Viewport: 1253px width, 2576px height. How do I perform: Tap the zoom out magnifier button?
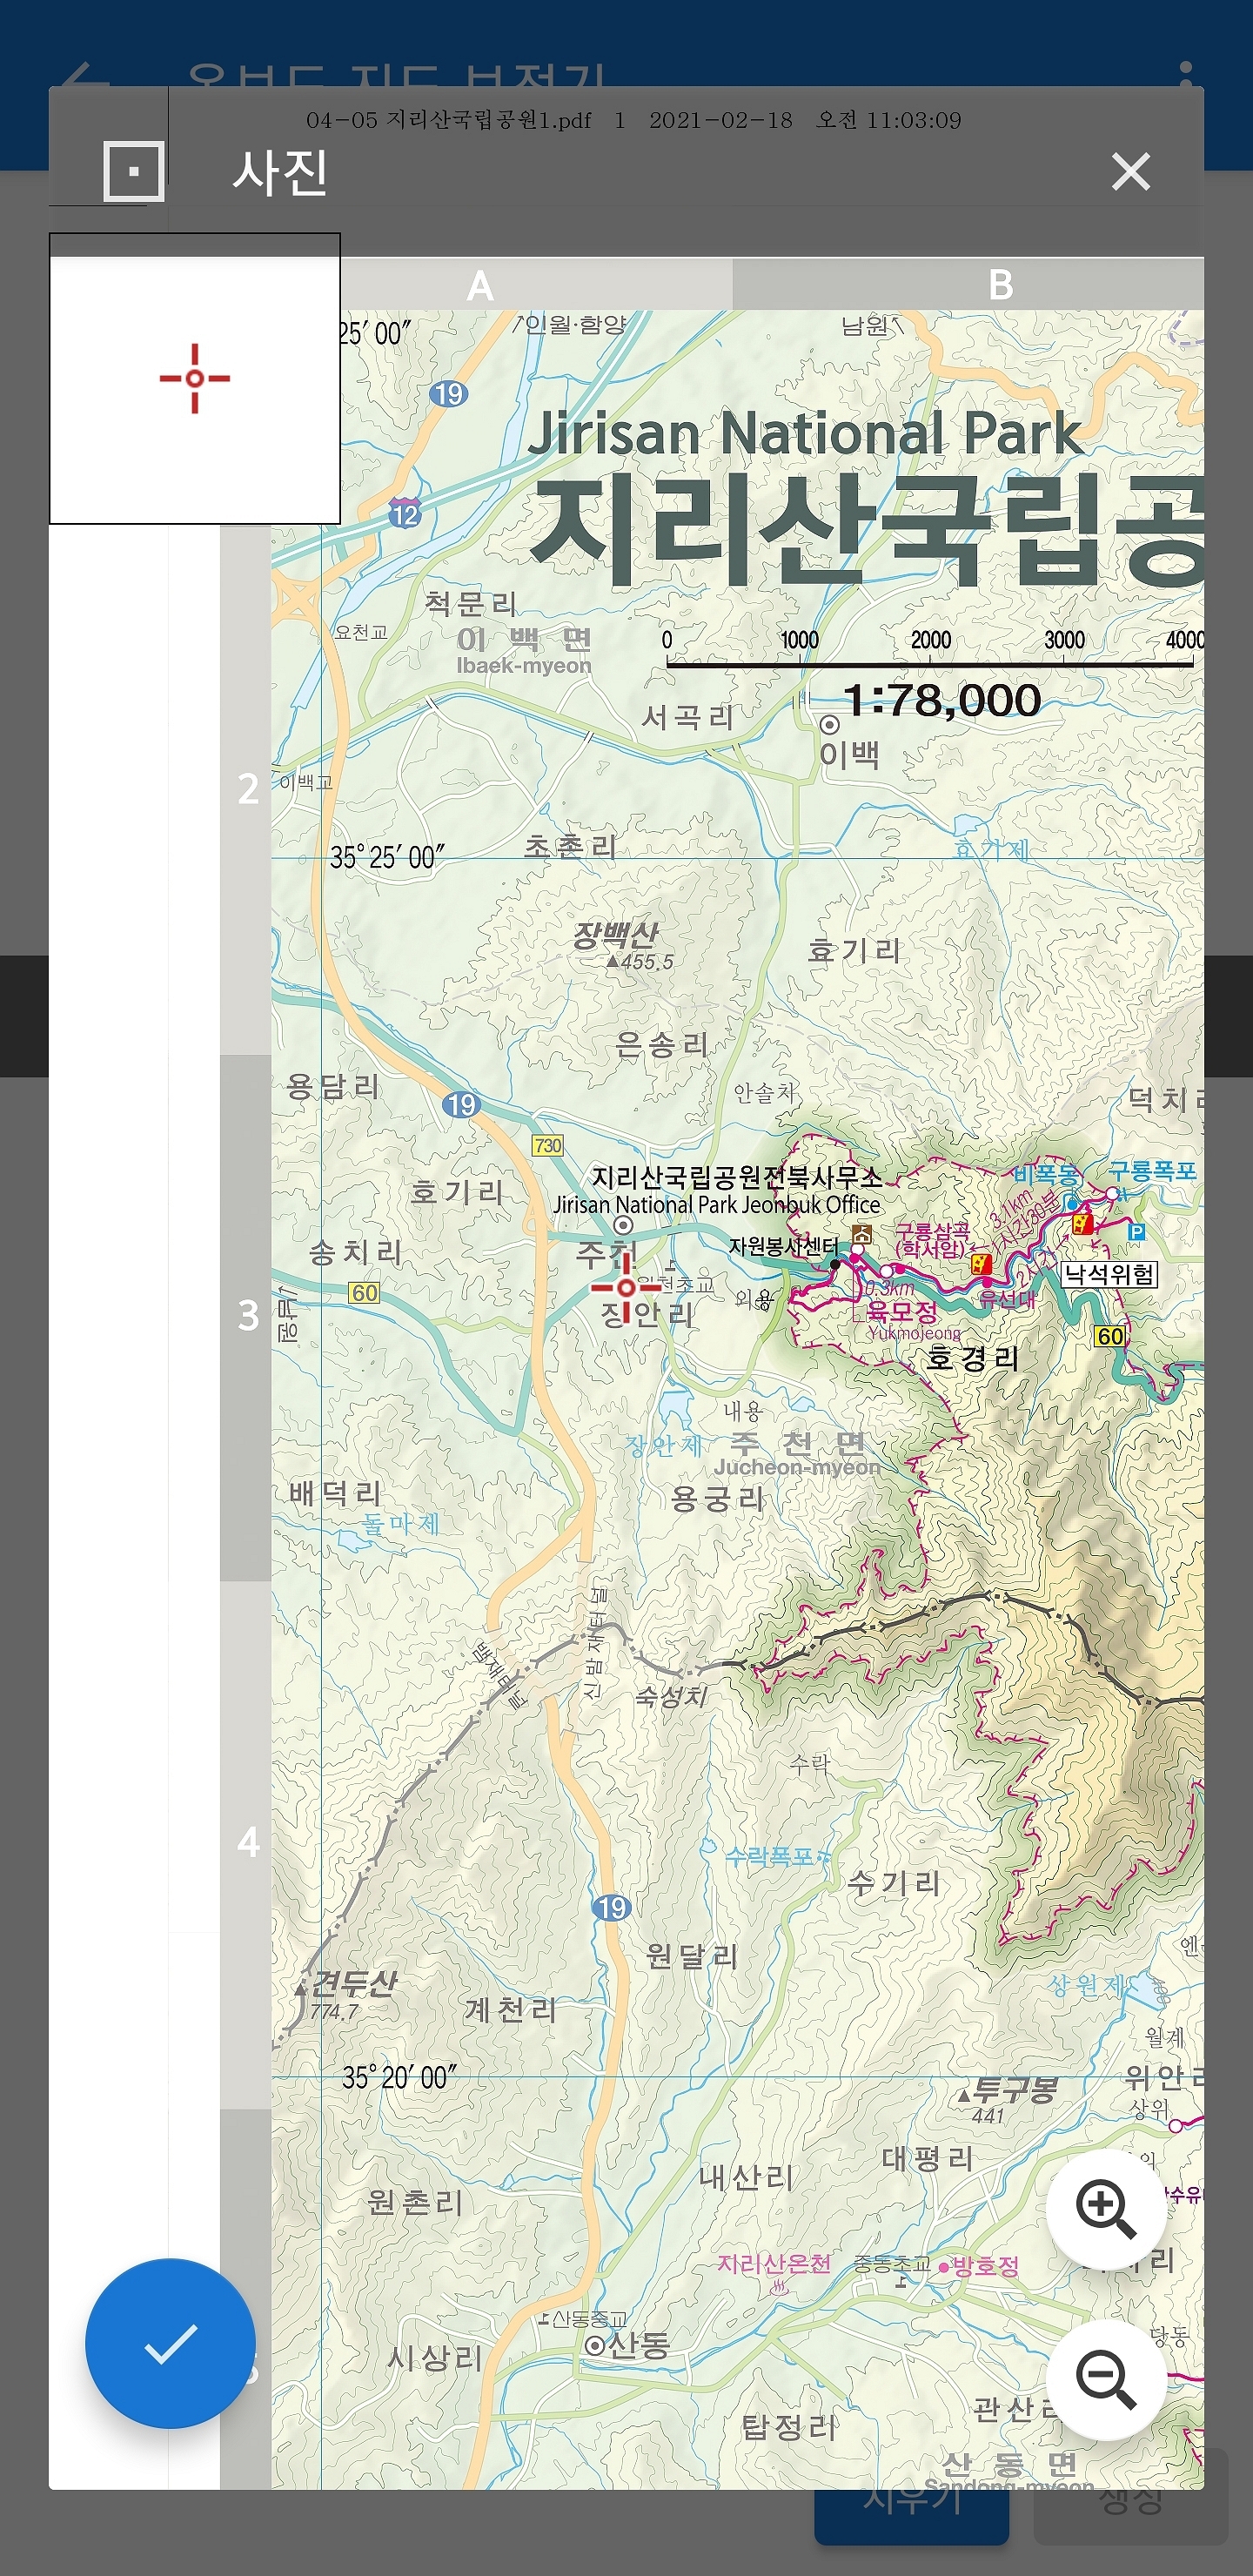coord(1106,2380)
